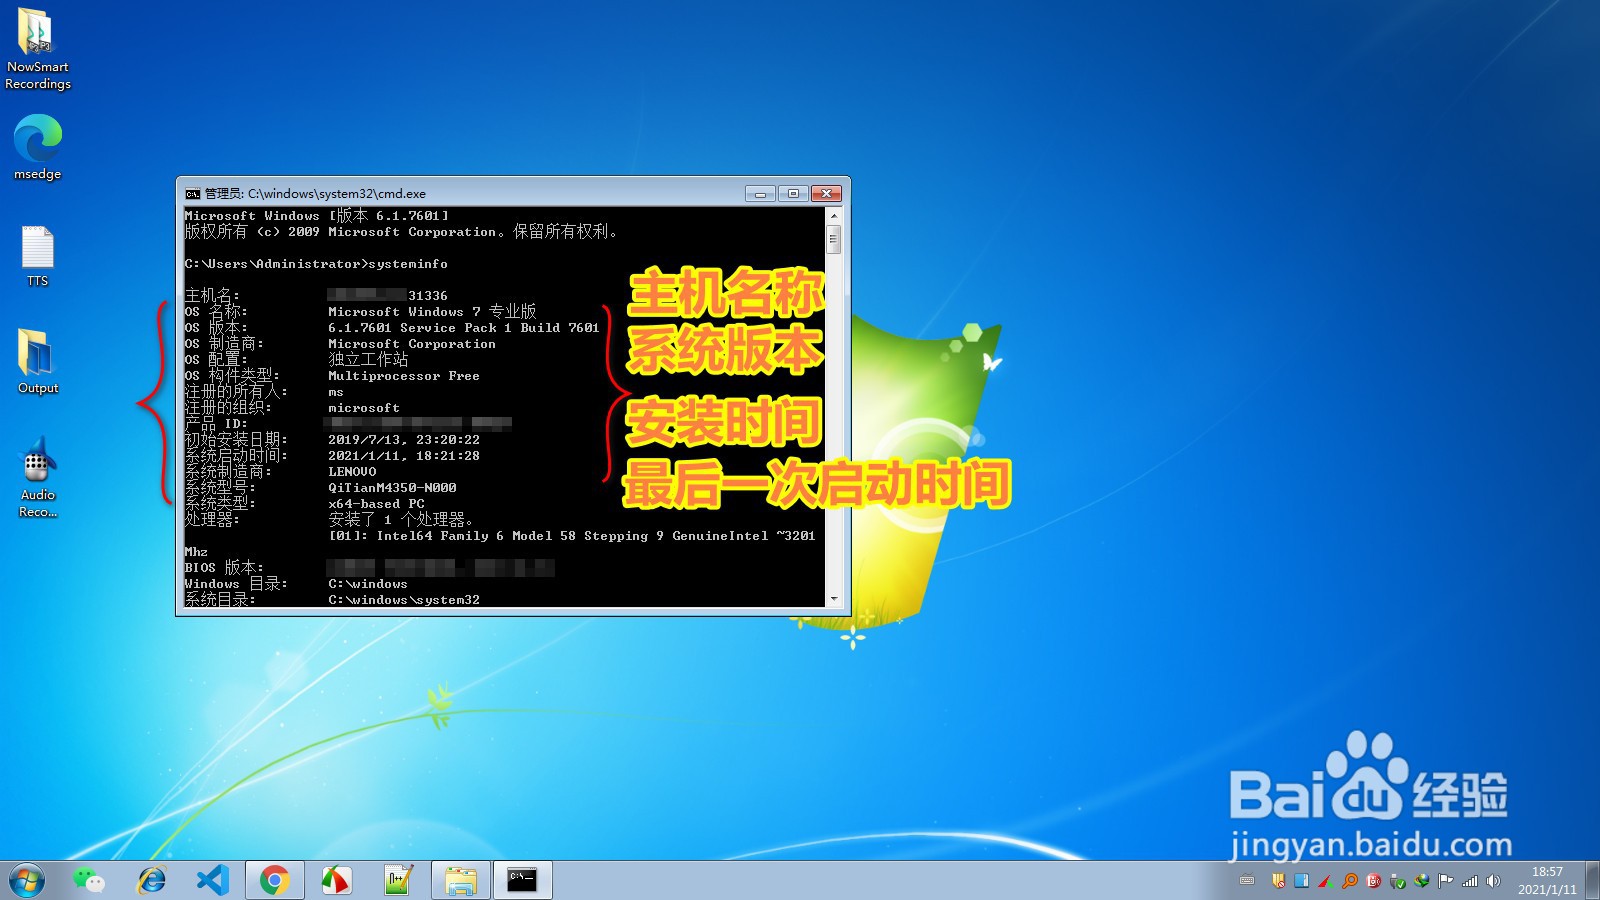The image size is (1600, 900).
Task: Click install date '2019/7/13, 23:20:22'
Action: tap(404, 440)
